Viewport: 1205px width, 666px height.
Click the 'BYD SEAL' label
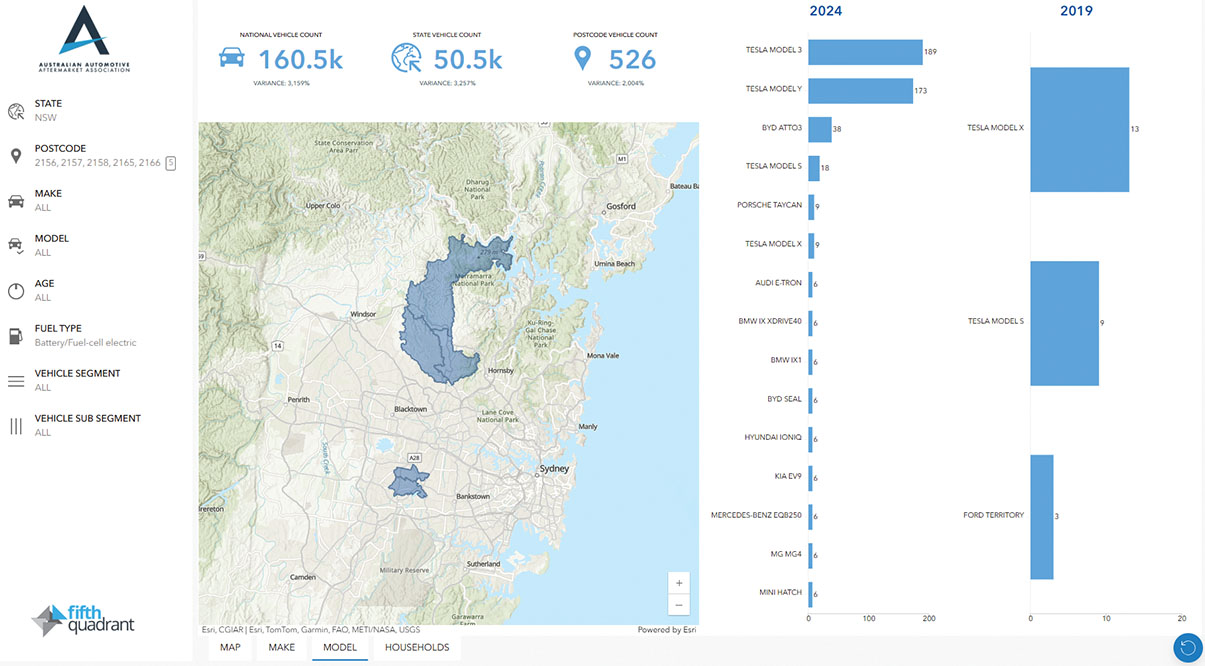(784, 399)
